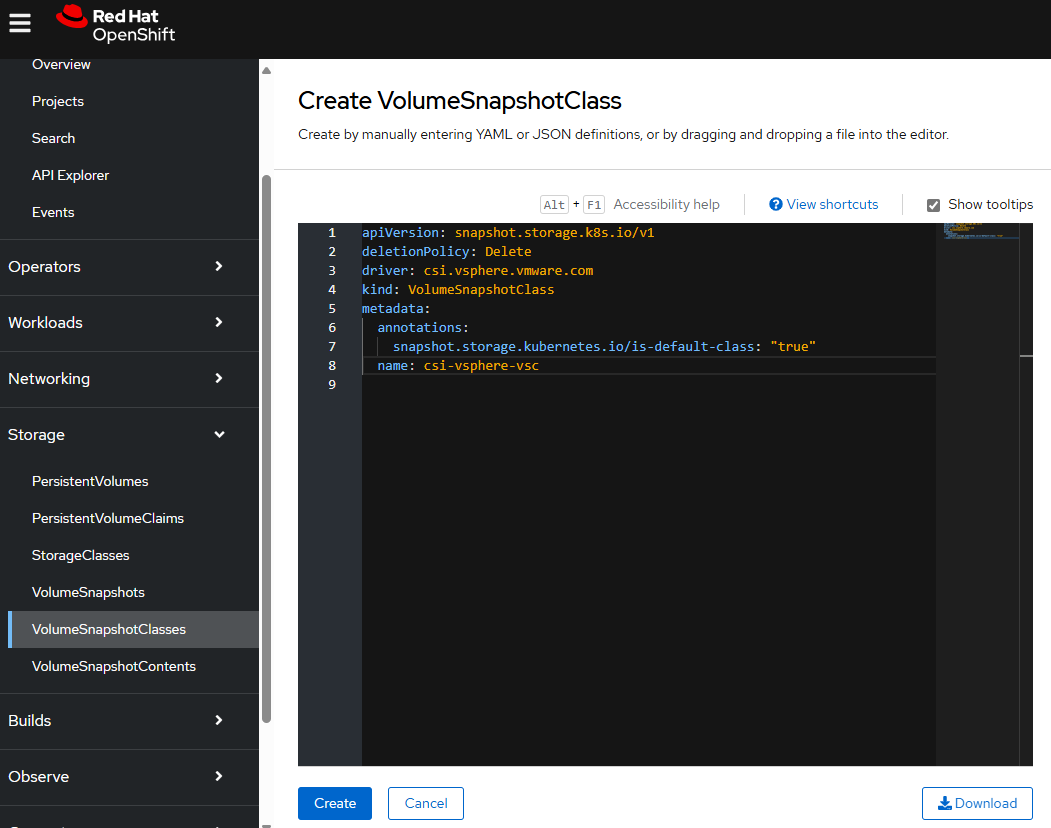
Task: Navigate to VolumeSnapshots
Action: pyautogui.click(x=88, y=592)
